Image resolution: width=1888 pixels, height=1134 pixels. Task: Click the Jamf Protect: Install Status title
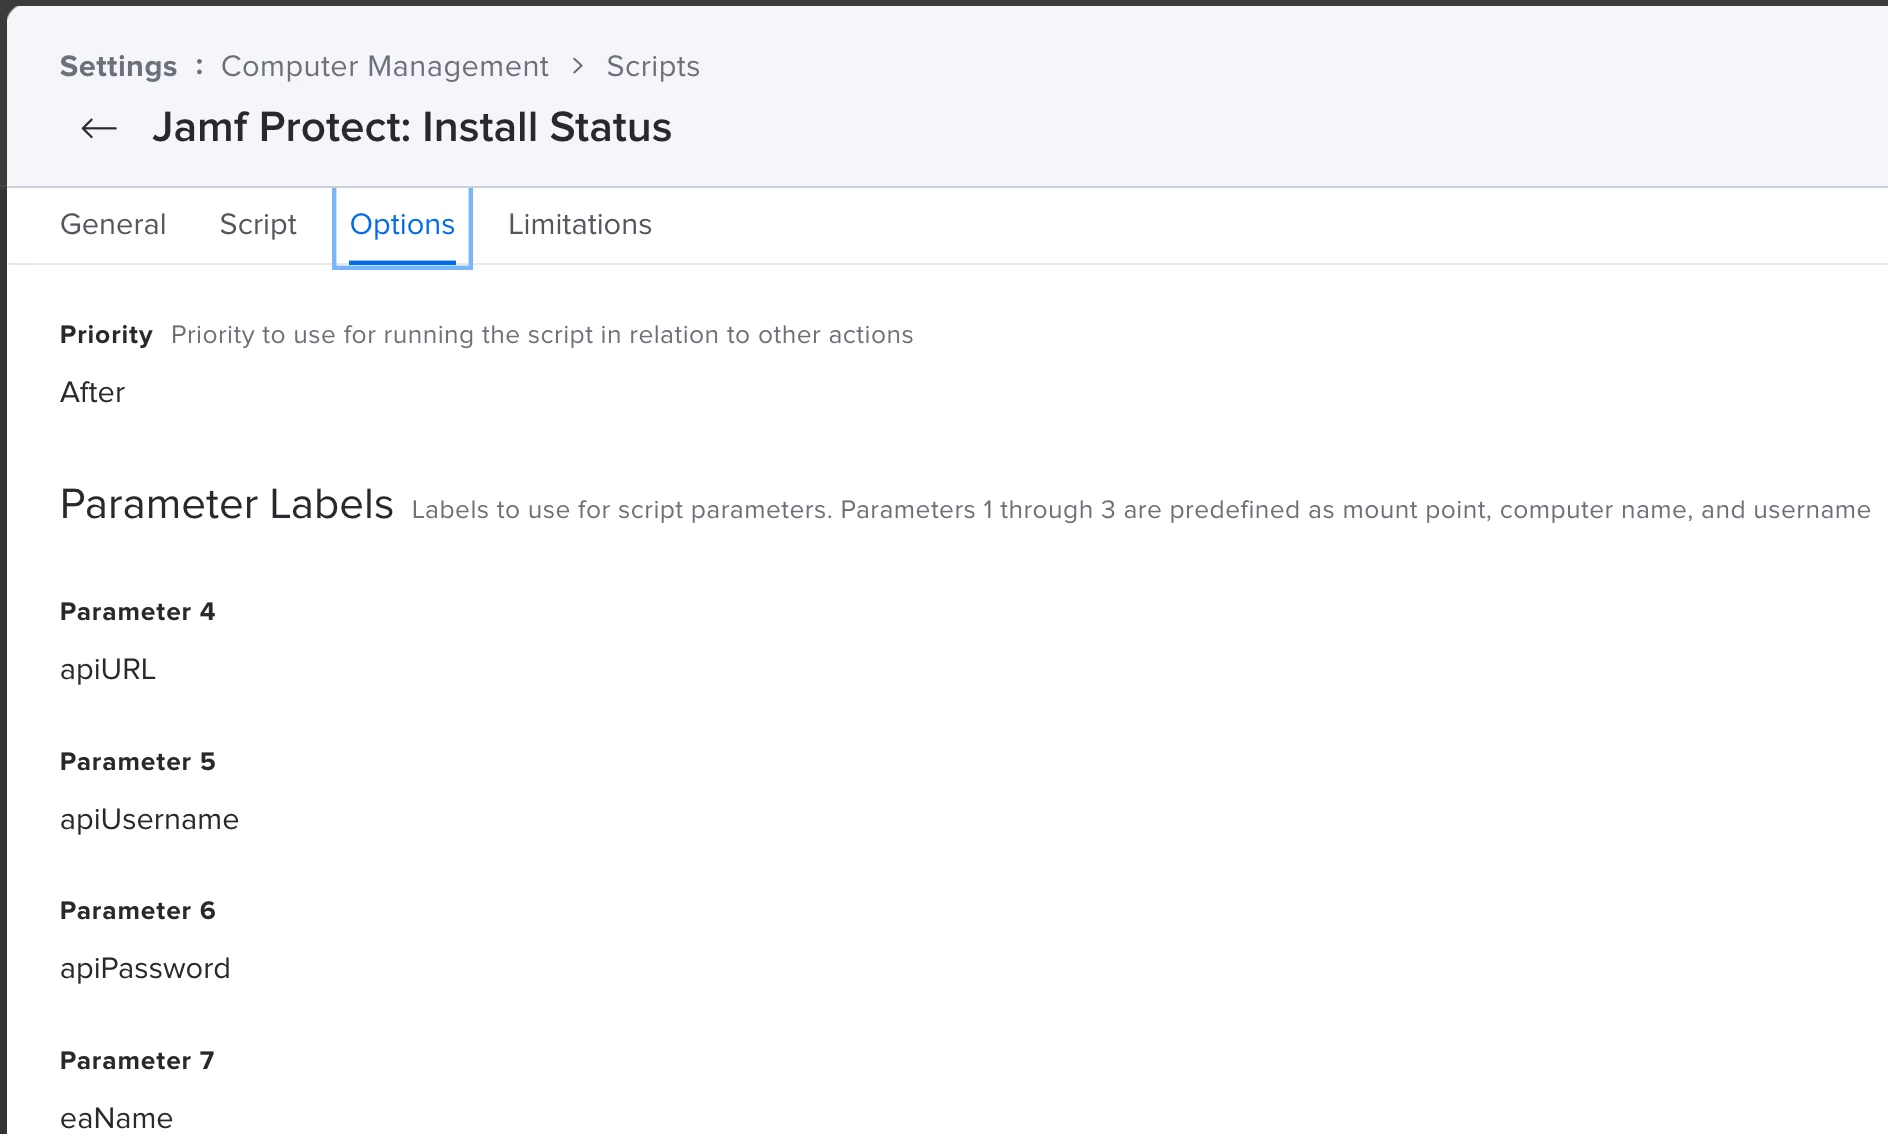412,127
